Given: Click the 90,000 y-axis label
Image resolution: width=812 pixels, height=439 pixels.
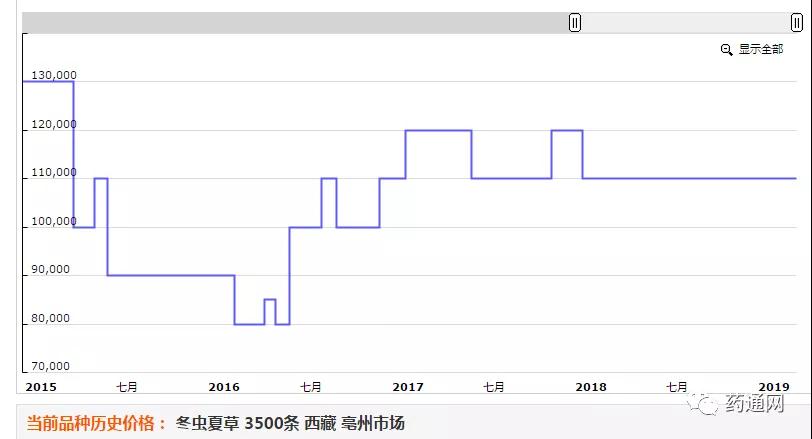Looking at the screenshot, I should tap(50, 269).
